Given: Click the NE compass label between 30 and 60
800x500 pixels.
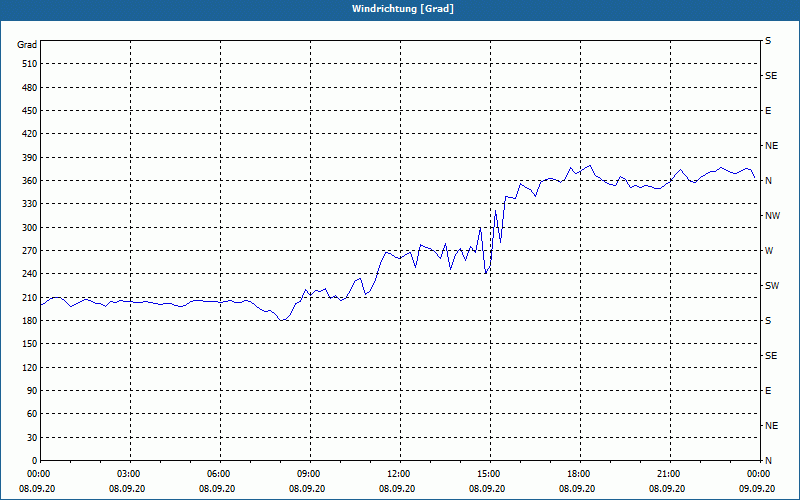Looking at the screenshot, I should [x=772, y=426].
